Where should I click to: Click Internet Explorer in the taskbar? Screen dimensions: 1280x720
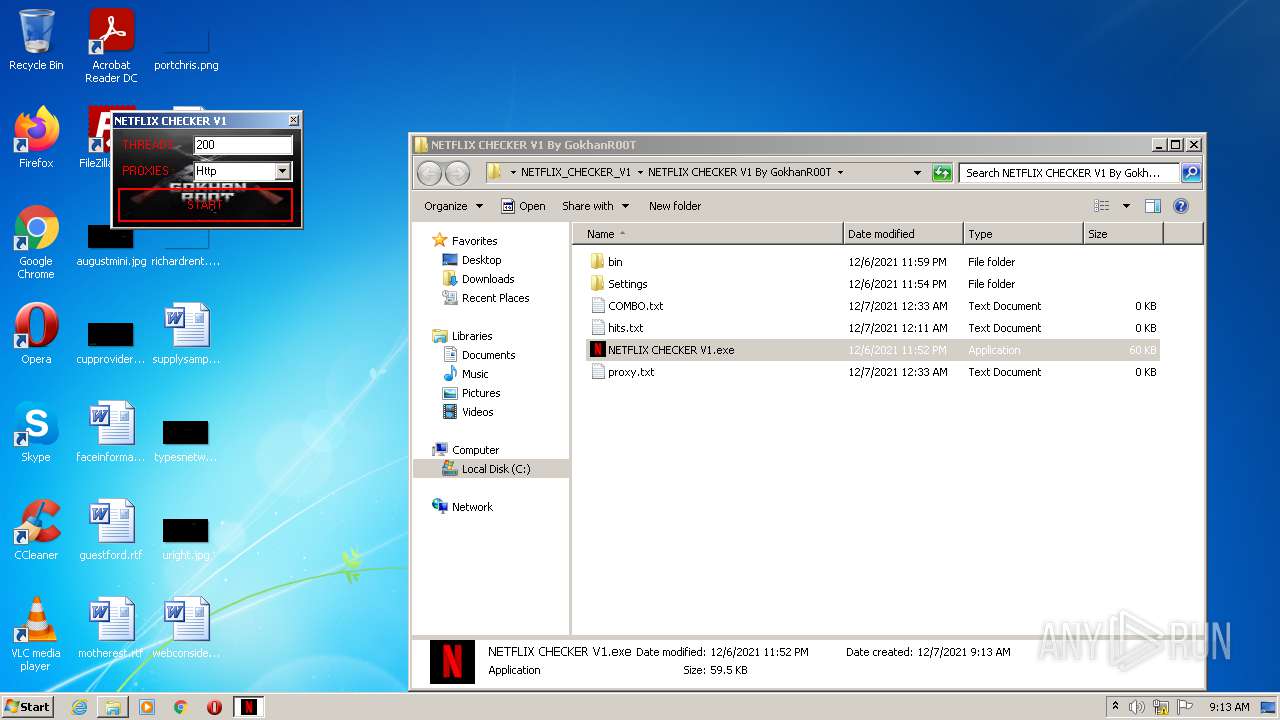point(79,707)
